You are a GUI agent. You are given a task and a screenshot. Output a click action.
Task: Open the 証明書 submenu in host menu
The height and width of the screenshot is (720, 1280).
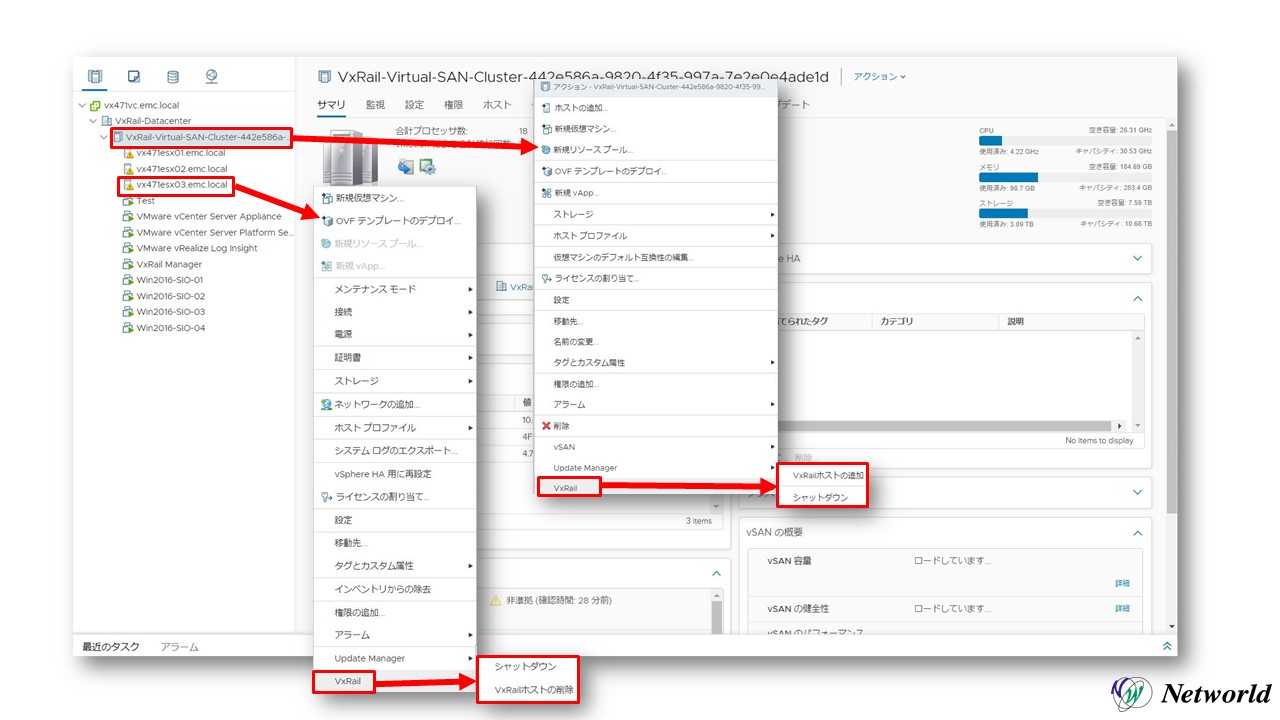[395, 357]
